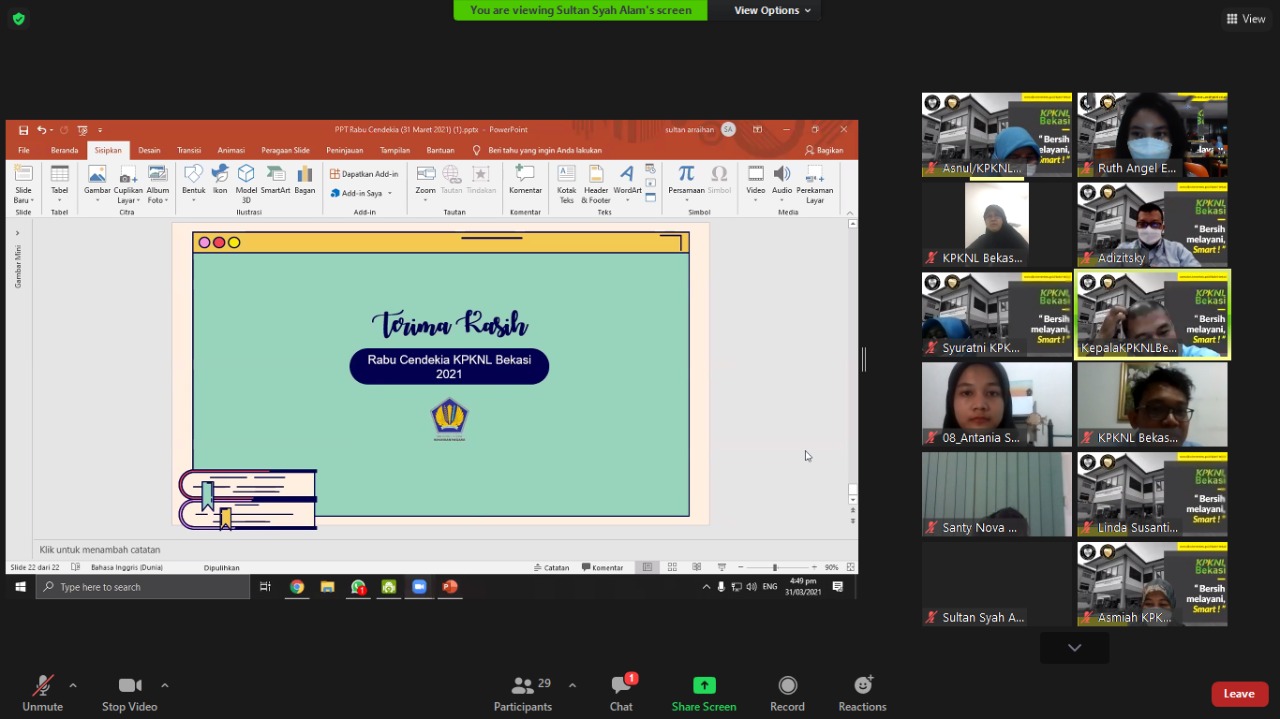Click the green Share Screen icon
Image resolution: width=1280 pixels, height=719 pixels.
point(704,686)
